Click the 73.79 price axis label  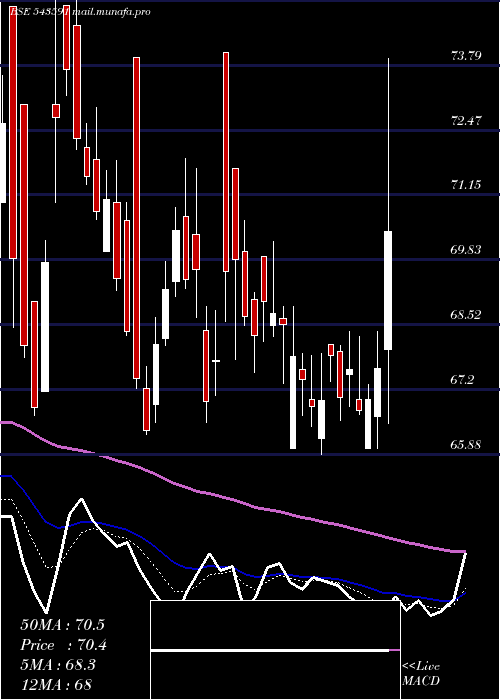click(466, 56)
